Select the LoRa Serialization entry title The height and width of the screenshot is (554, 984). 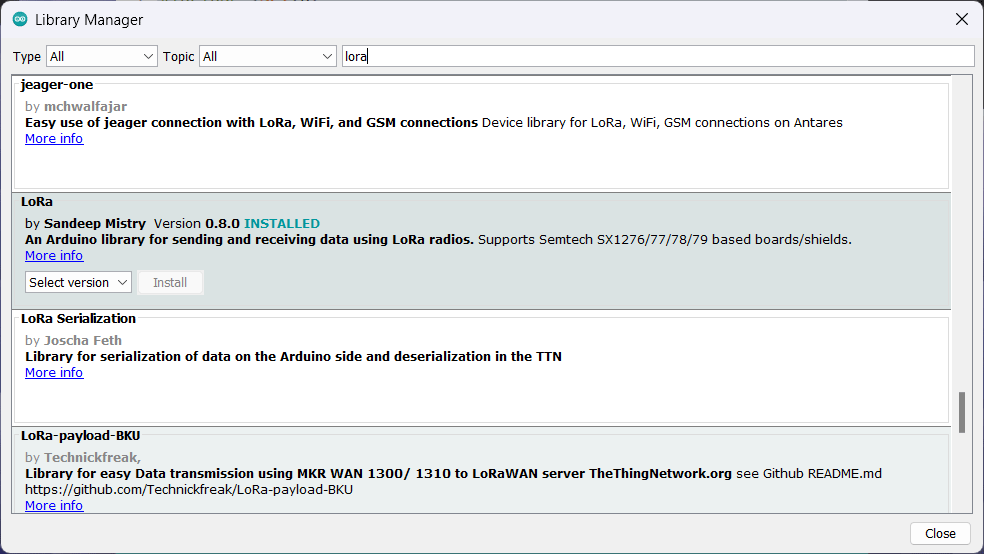coord(78,319)
